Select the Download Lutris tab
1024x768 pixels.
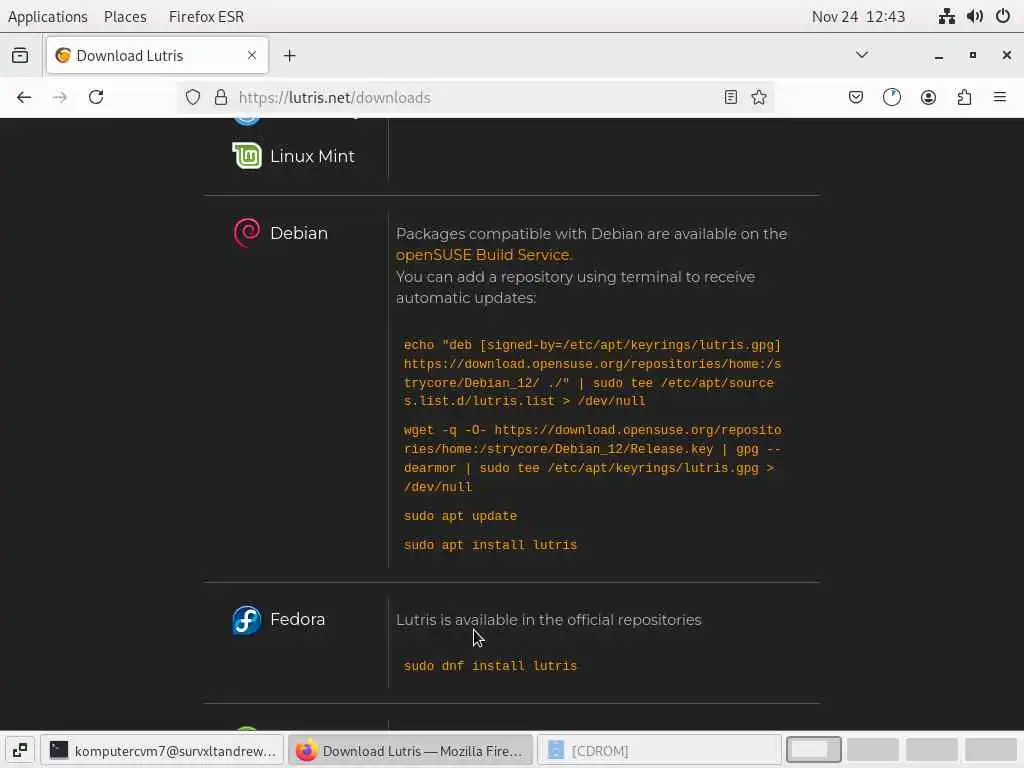pyautogui.click(x=157, y=56)
